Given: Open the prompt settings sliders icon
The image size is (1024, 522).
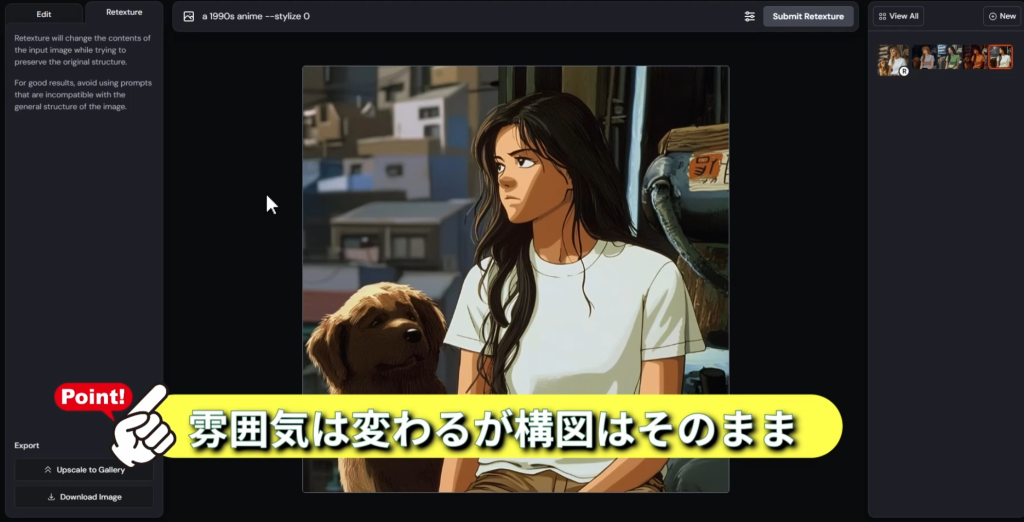Looking at the screenshot, I should tap(749, 16).
